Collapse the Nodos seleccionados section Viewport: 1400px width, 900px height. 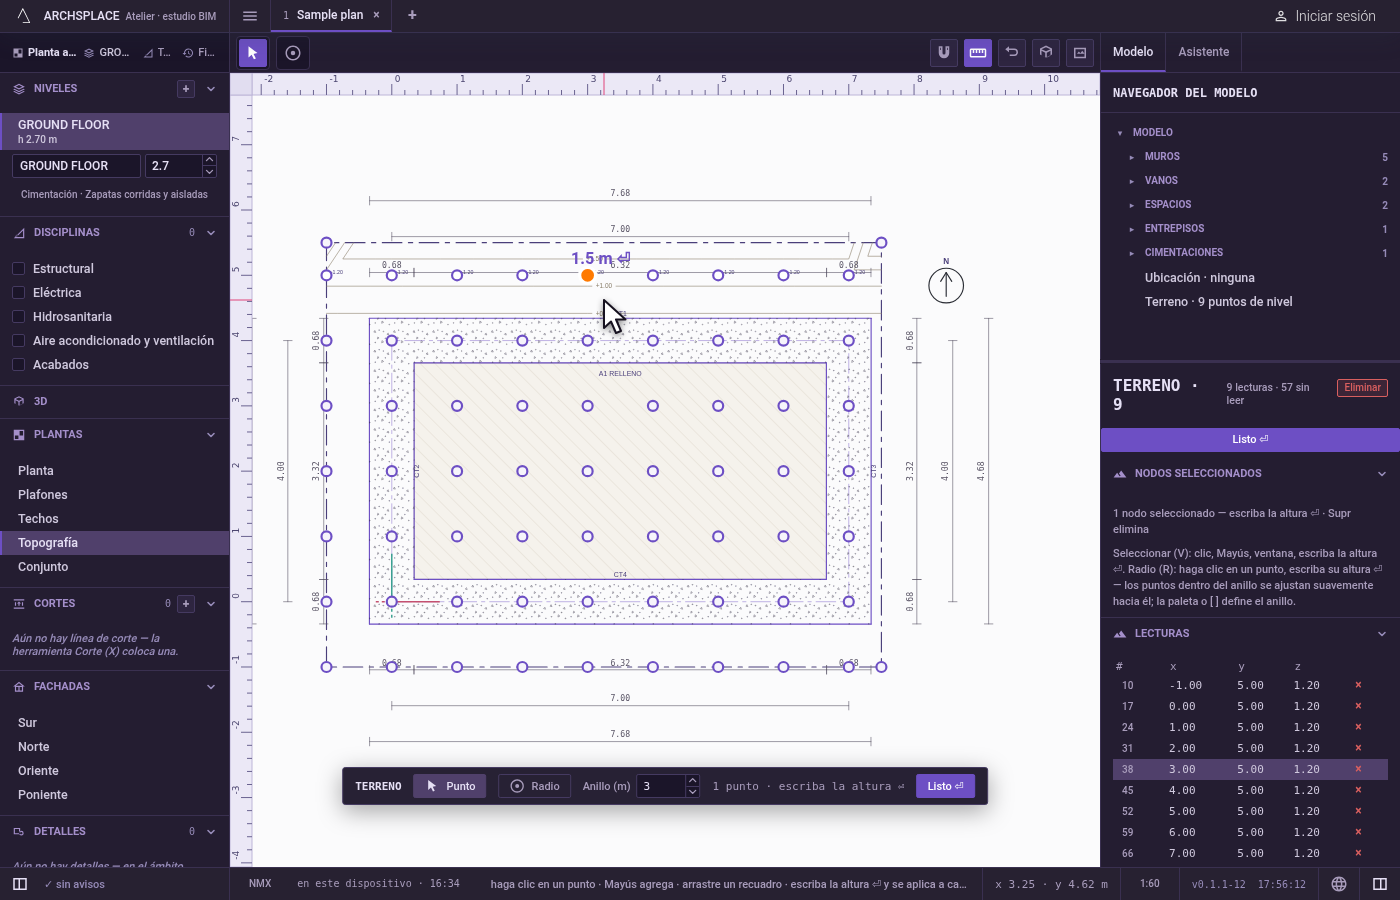tap(1382, 474)
